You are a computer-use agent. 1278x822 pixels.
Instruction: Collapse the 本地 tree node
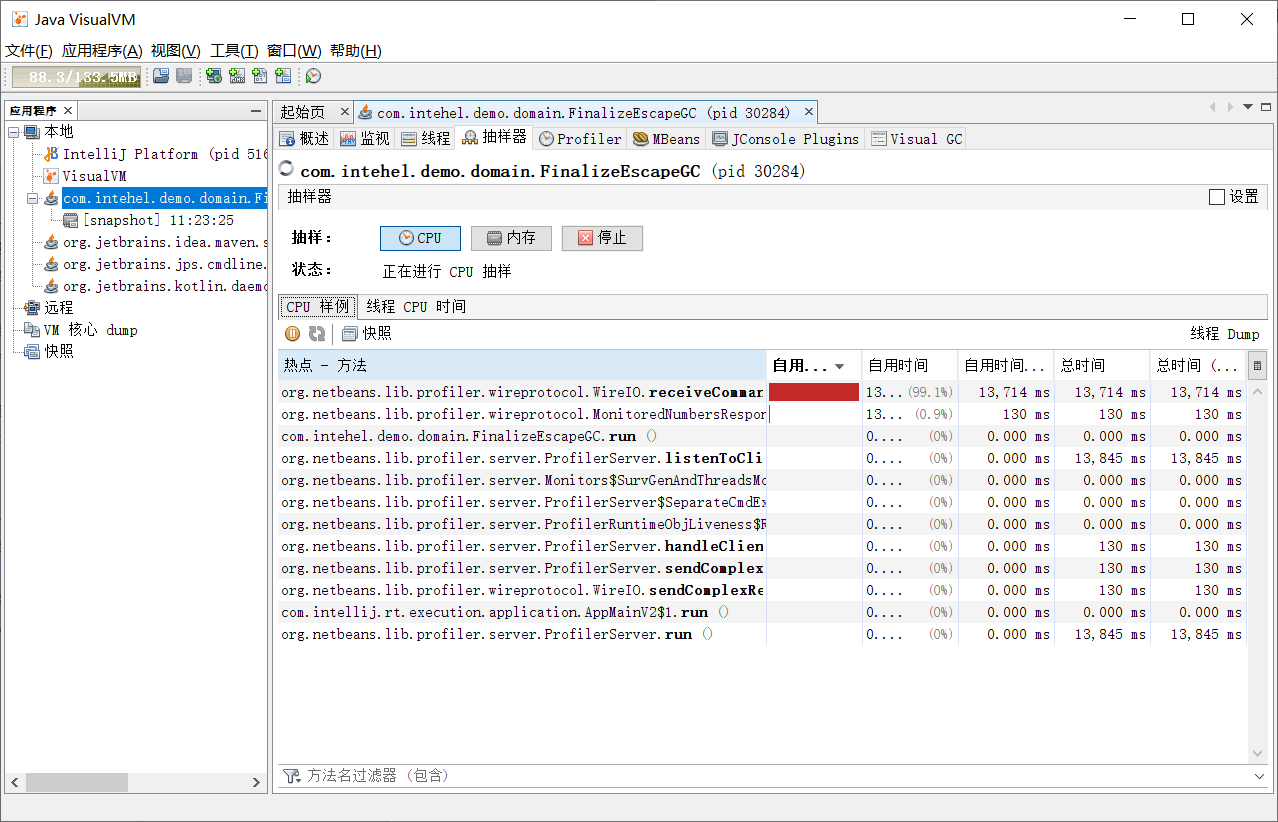13,132
